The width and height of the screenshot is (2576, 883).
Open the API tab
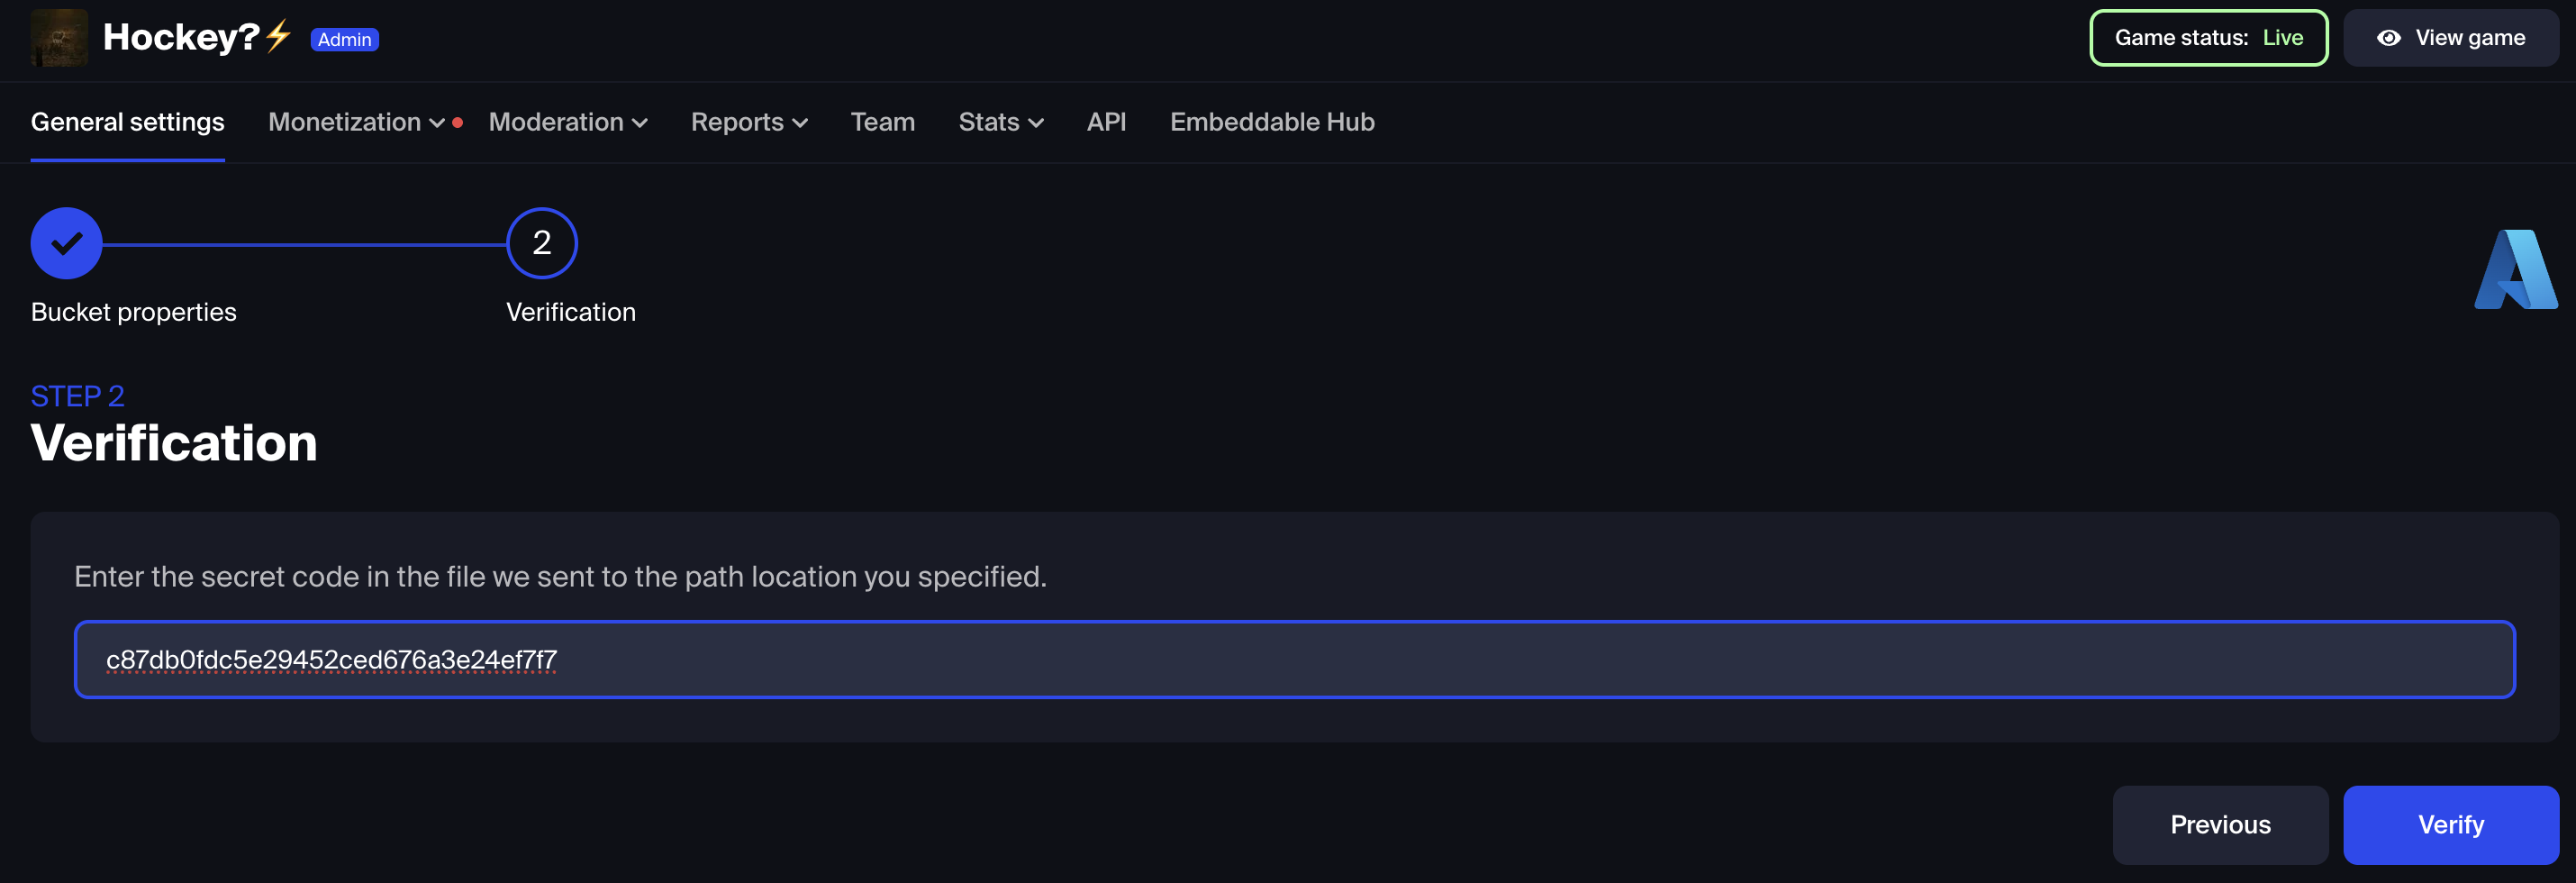(1106, 122)
